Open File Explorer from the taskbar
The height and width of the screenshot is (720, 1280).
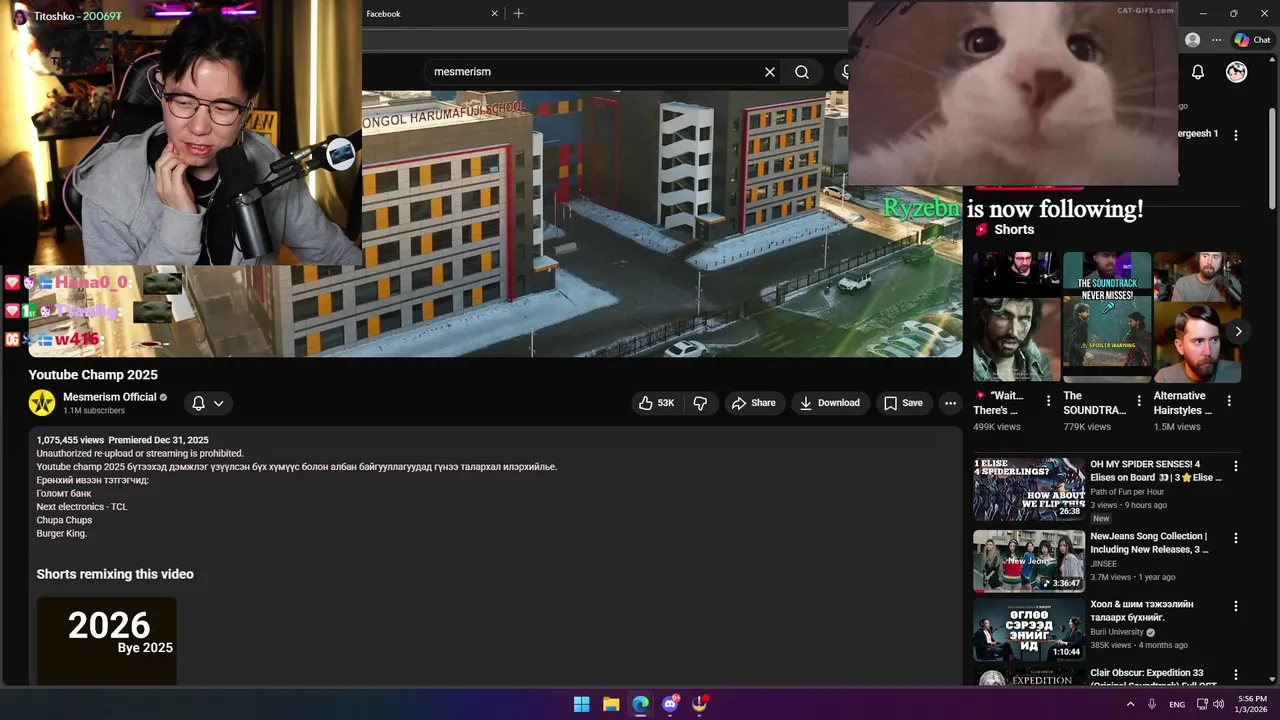click(x=611, y=704)
